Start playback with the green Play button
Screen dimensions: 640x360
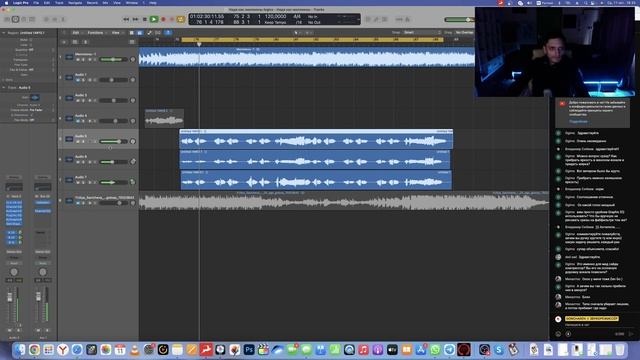coord(153,19)
